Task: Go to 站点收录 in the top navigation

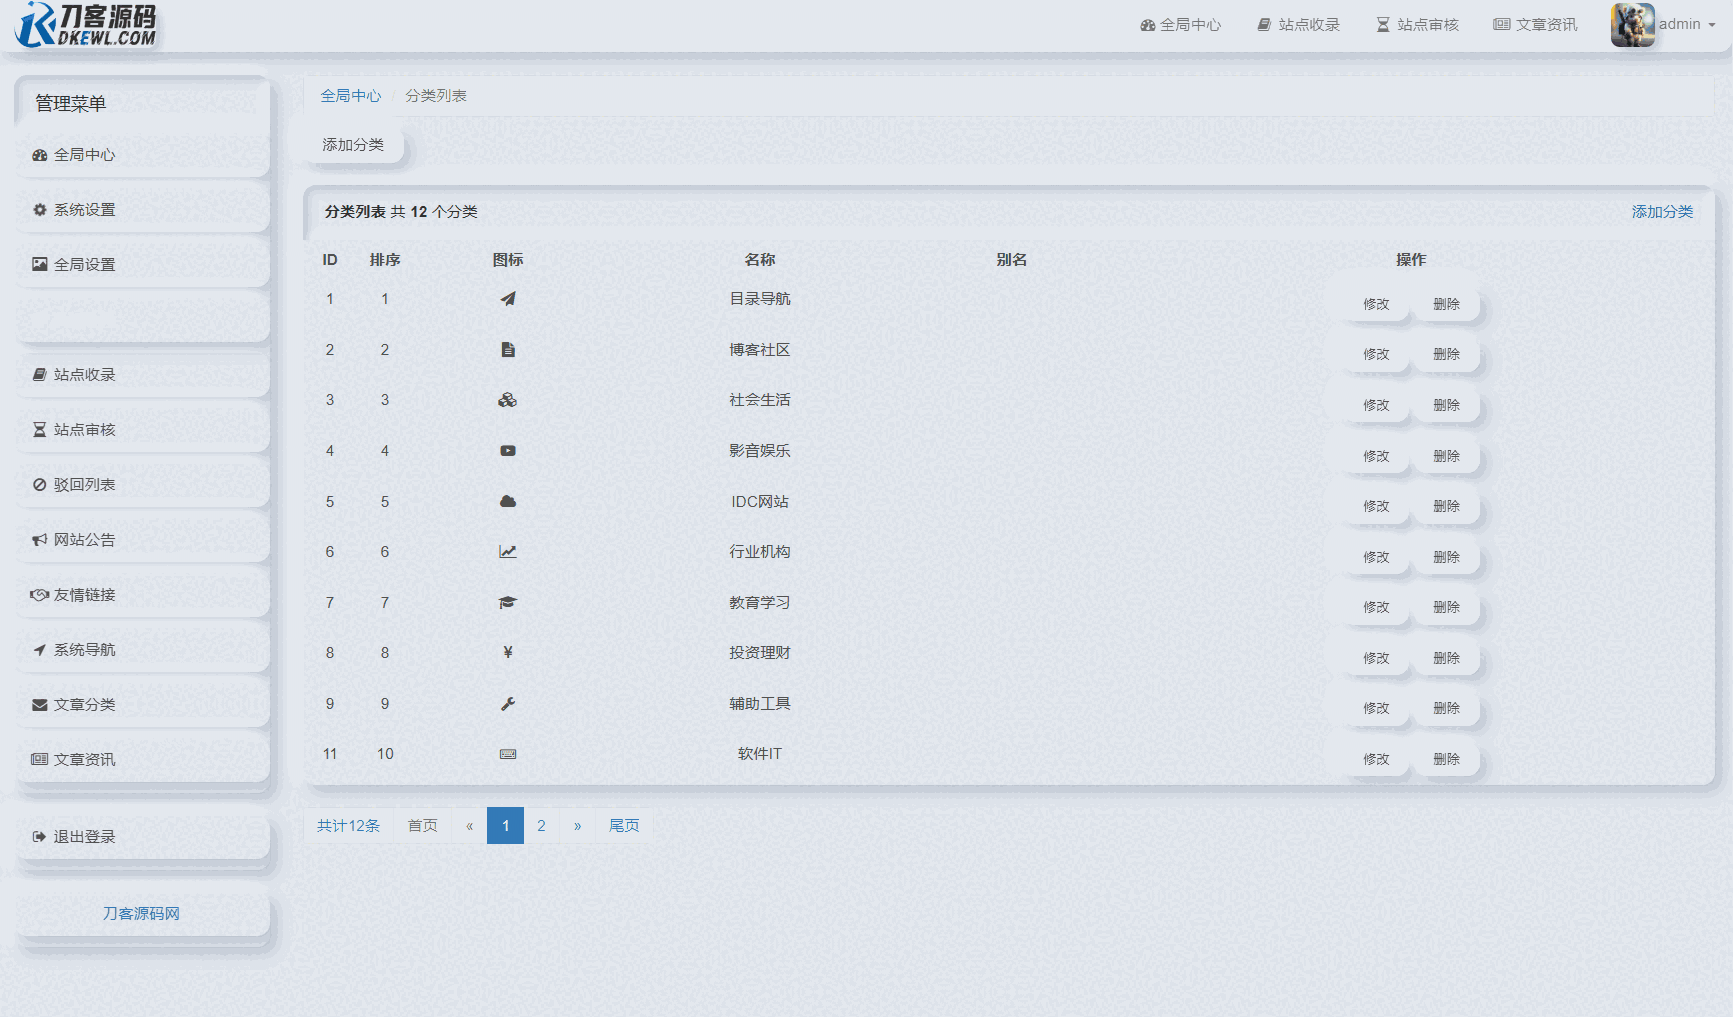Action: [x=1299, y=25]
